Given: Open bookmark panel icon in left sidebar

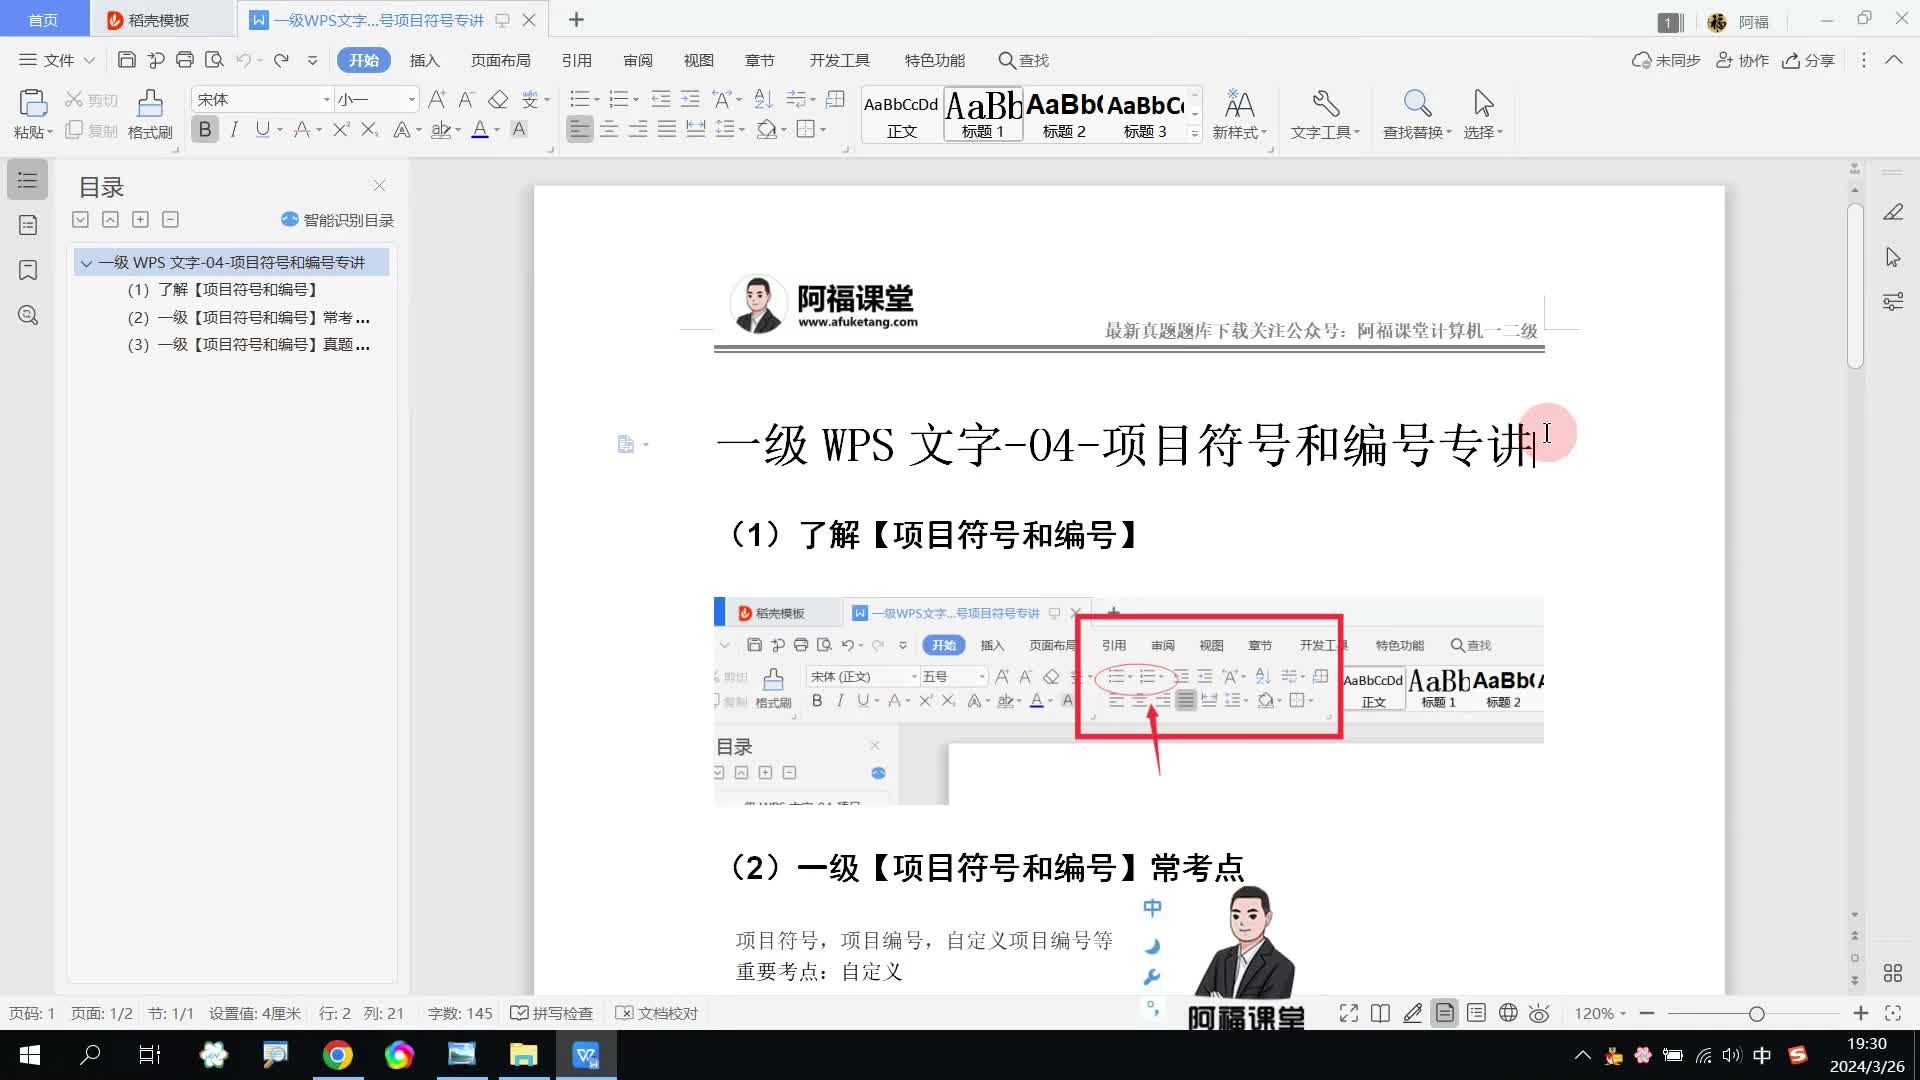Looking at the screenshot, I should click(28, 270).
